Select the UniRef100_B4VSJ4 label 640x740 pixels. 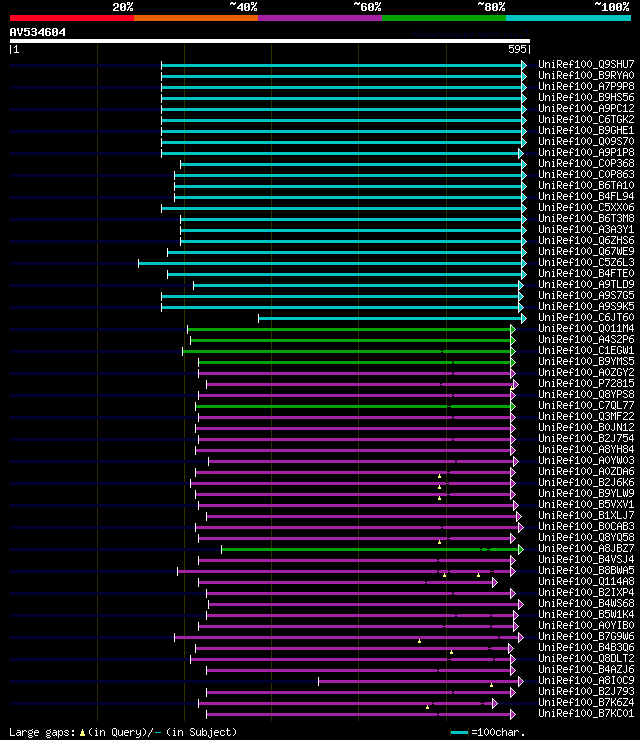tap(586, 559)
